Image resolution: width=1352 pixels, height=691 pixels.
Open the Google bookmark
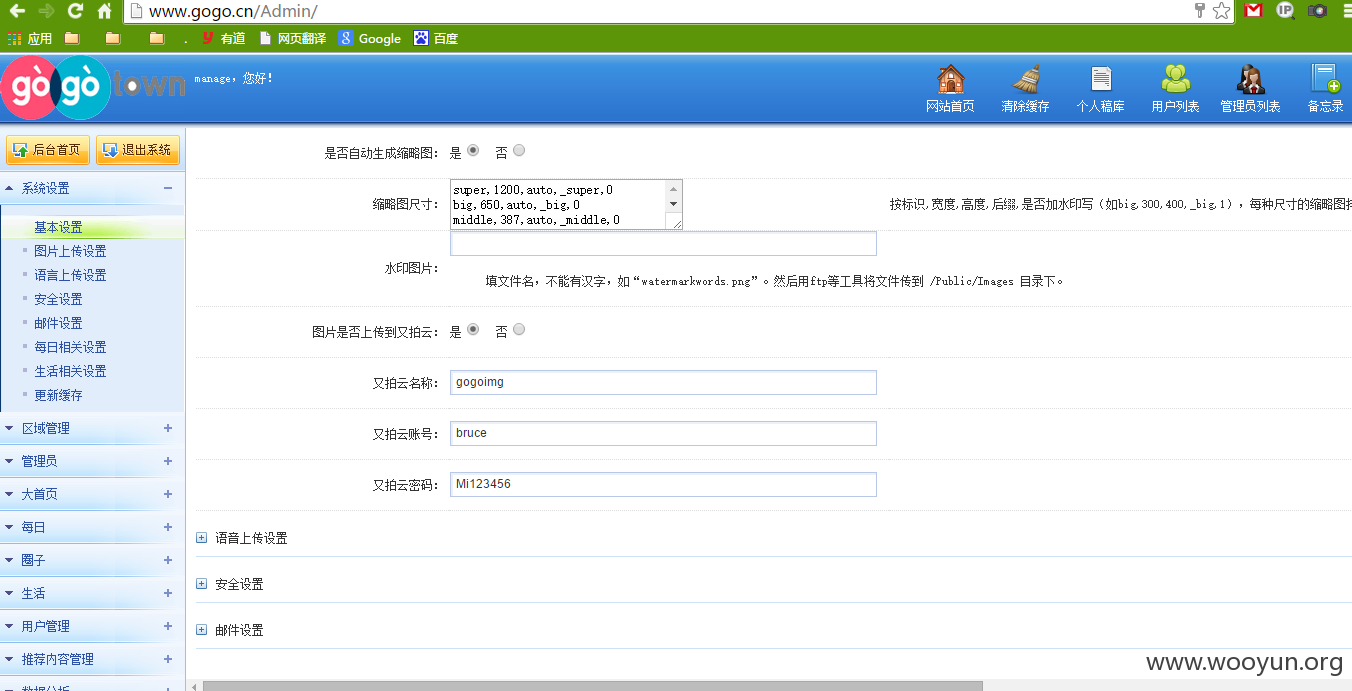pyautogui.click(x=369, y=38)
